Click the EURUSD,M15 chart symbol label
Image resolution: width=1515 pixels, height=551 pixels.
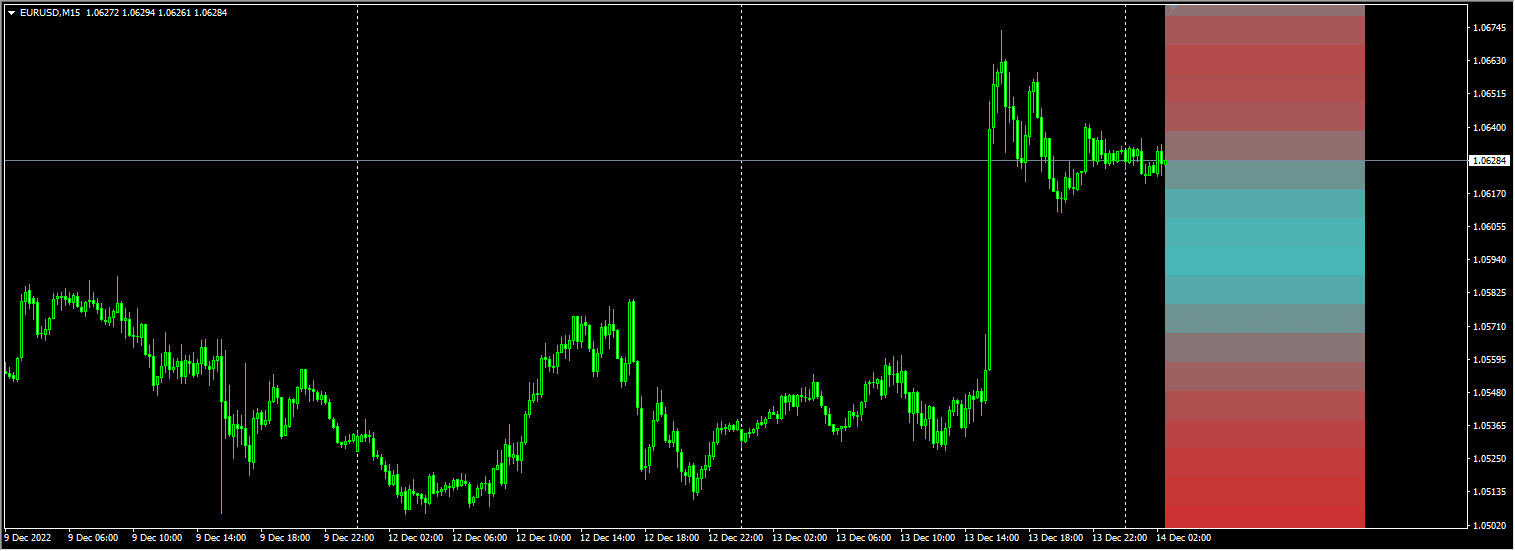tap(50, 13)
